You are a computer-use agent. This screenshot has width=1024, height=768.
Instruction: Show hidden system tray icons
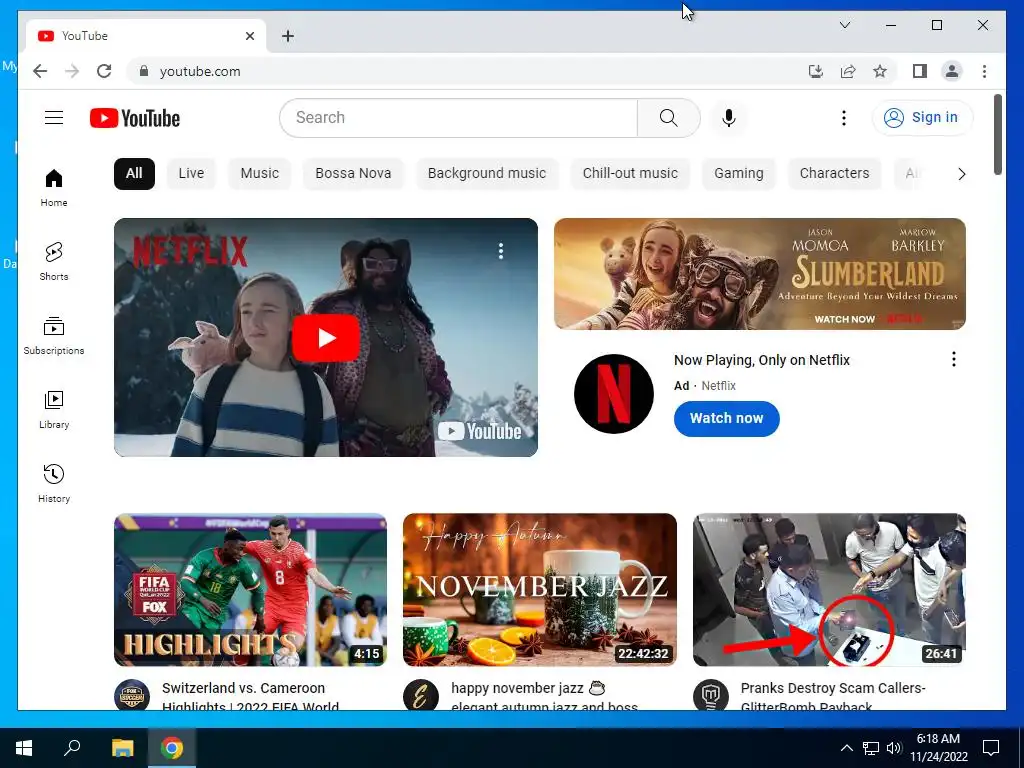(x=846, y=748)
